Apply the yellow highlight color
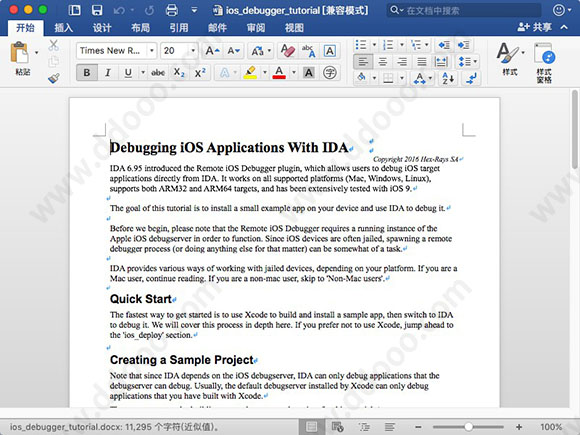This screenshot has height=435, width=580. coord(250,72)
